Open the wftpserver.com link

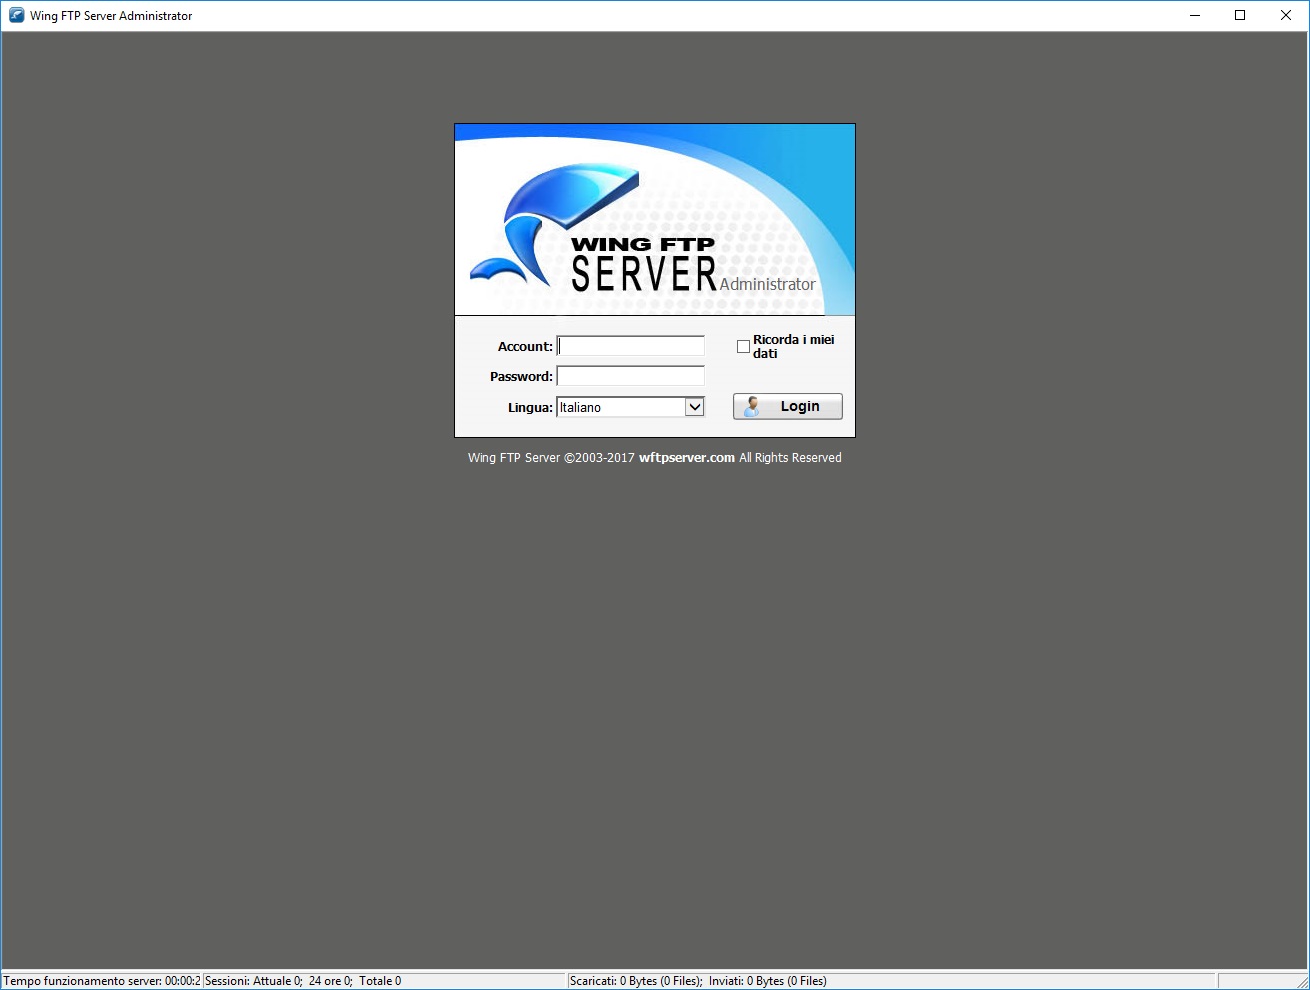[x=687, y=458]
